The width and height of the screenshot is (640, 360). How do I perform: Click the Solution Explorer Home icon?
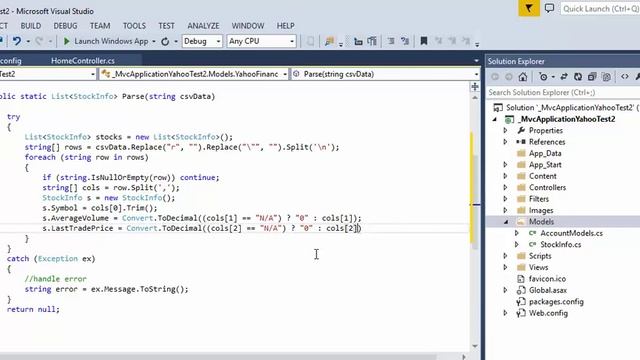tap(523, 76)
